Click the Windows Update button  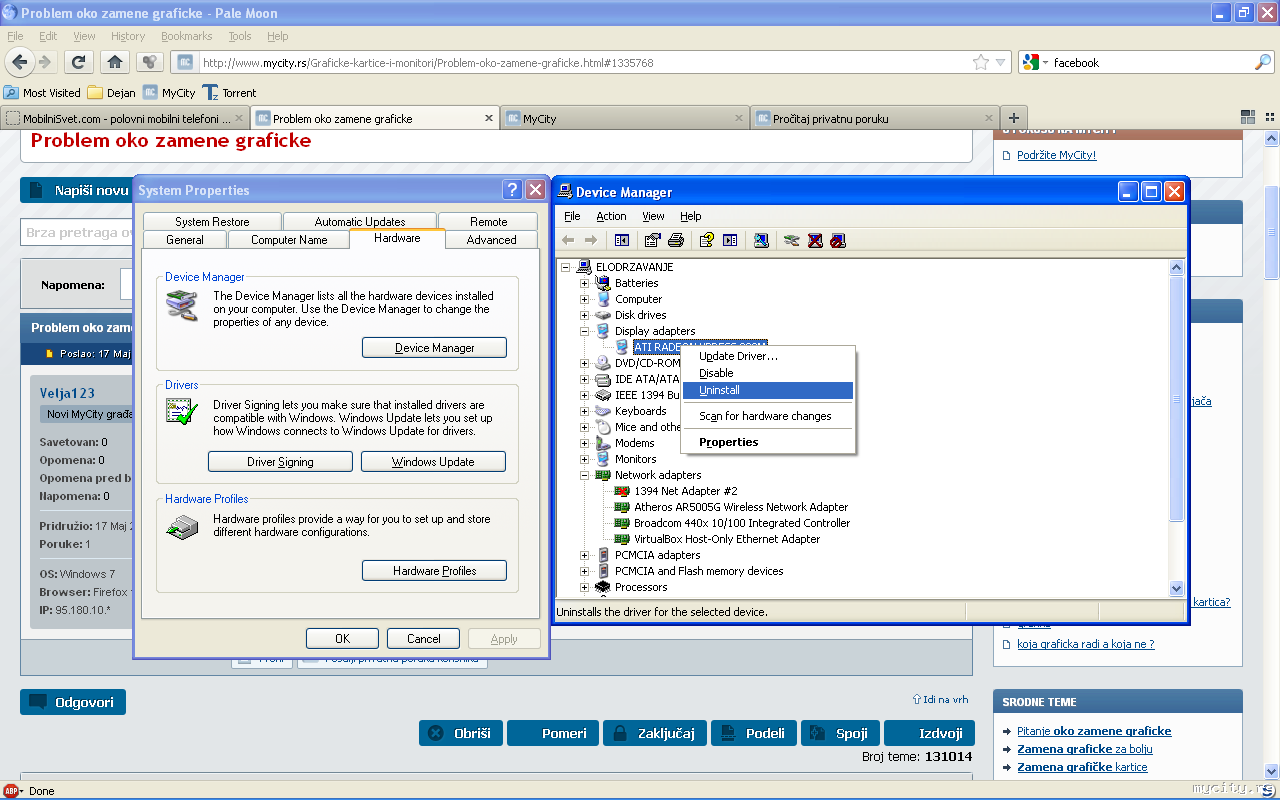433,462
